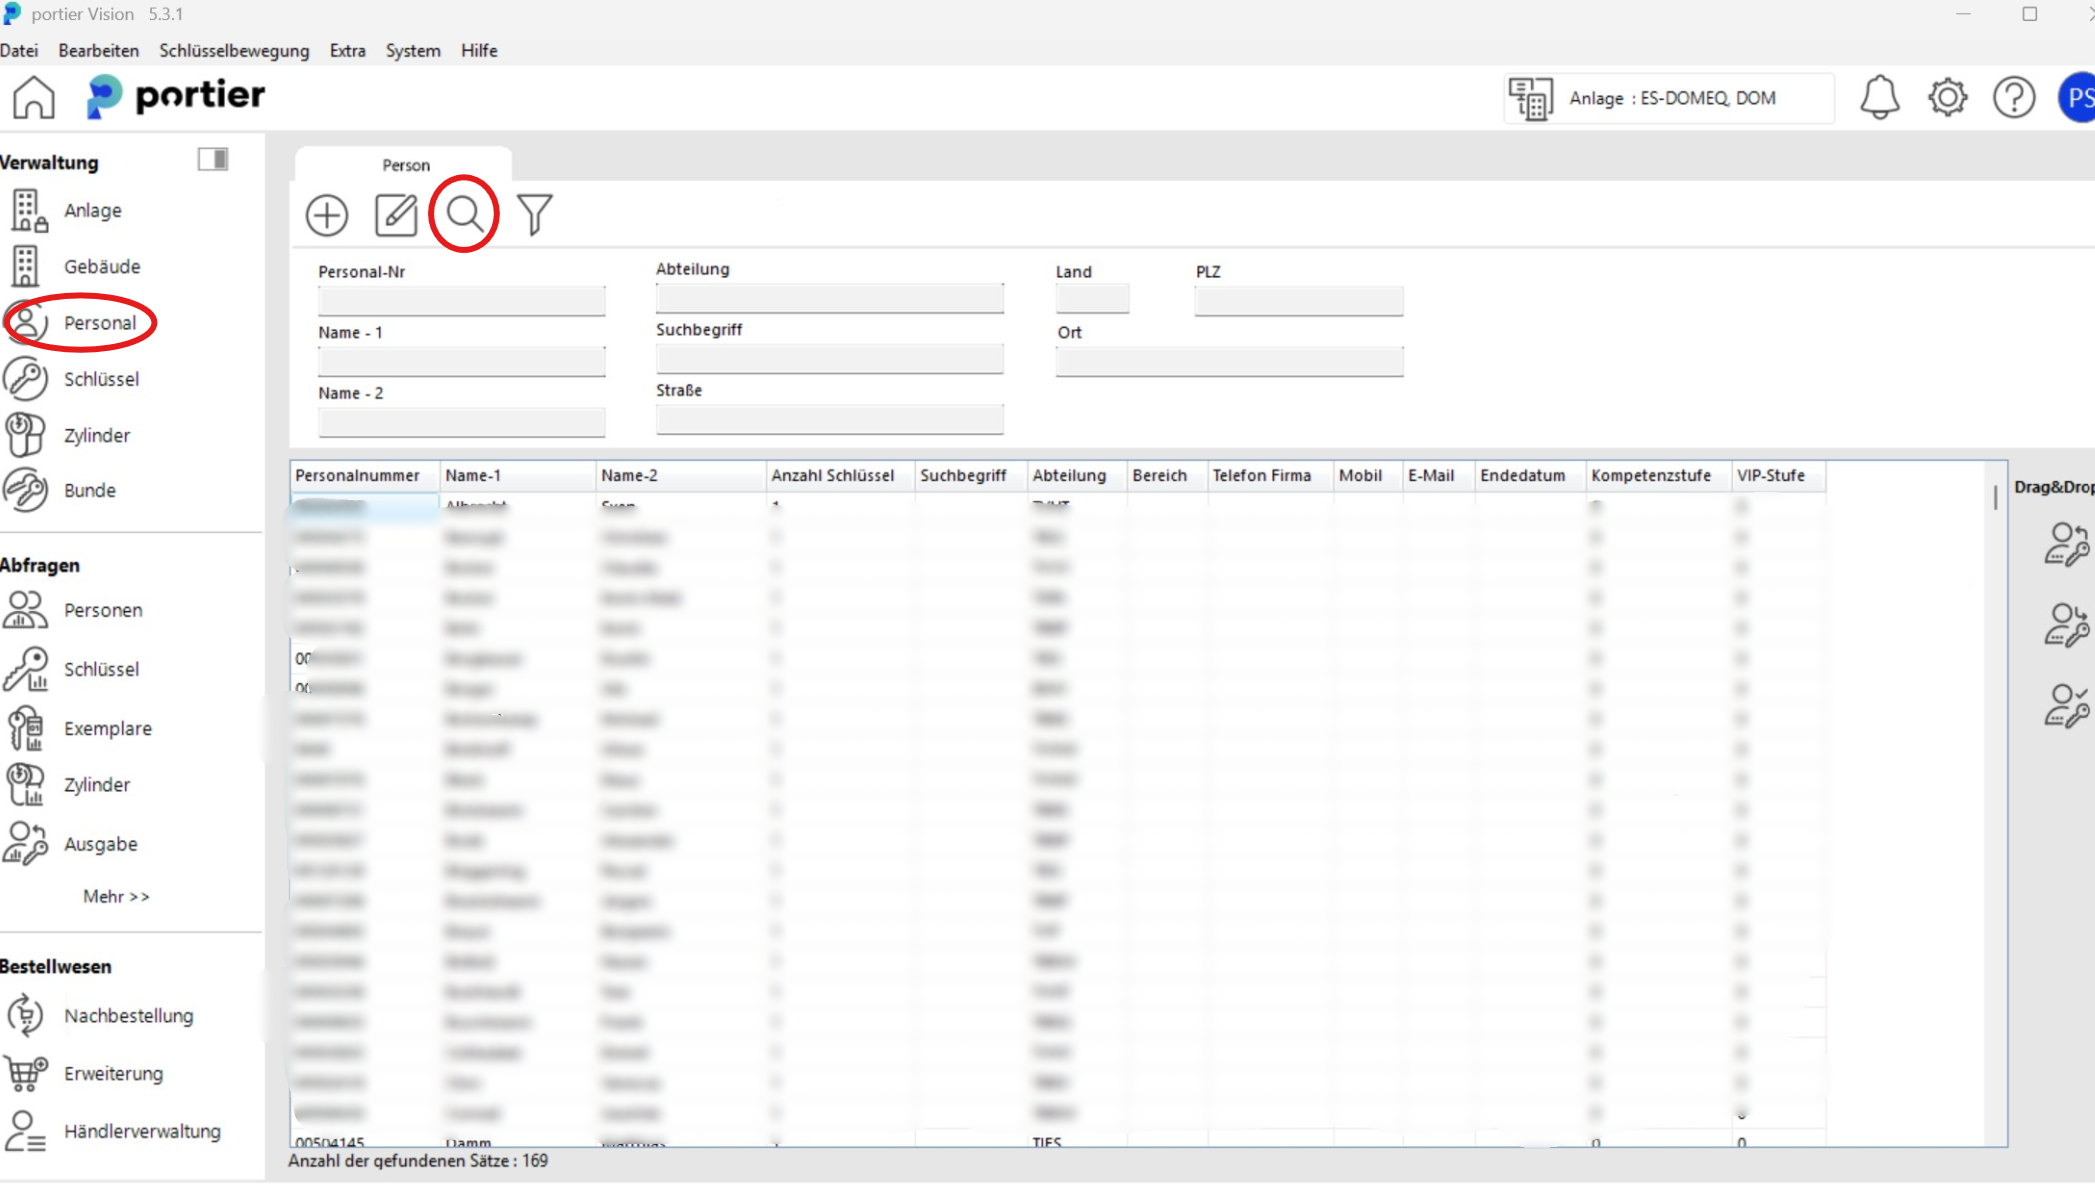Screen dimensions: 2095x1192
Task: Expand sidebar with Mehr >>
Action: [116, 896]
